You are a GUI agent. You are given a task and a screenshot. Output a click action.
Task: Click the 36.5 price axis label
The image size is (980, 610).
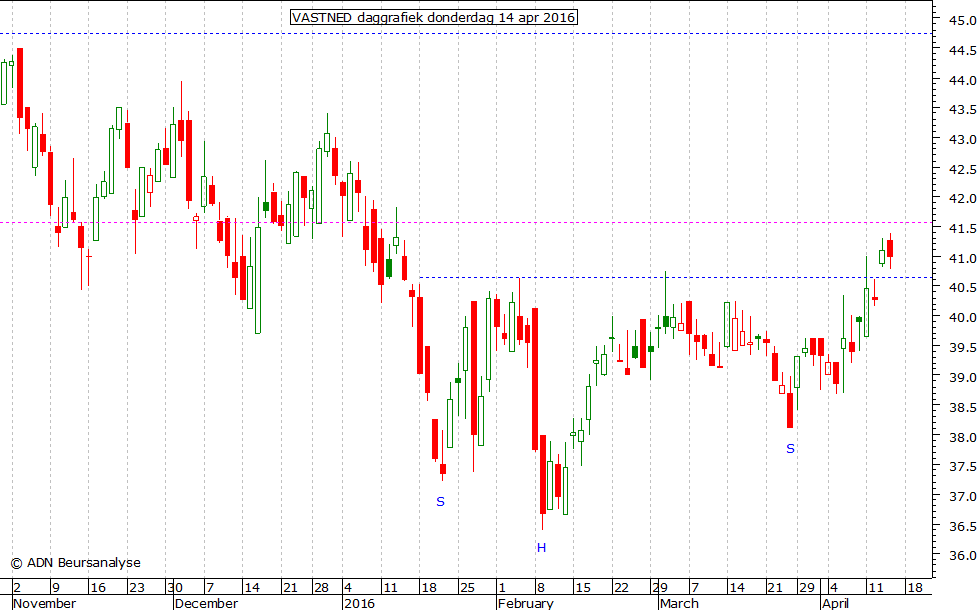[962, 526]
